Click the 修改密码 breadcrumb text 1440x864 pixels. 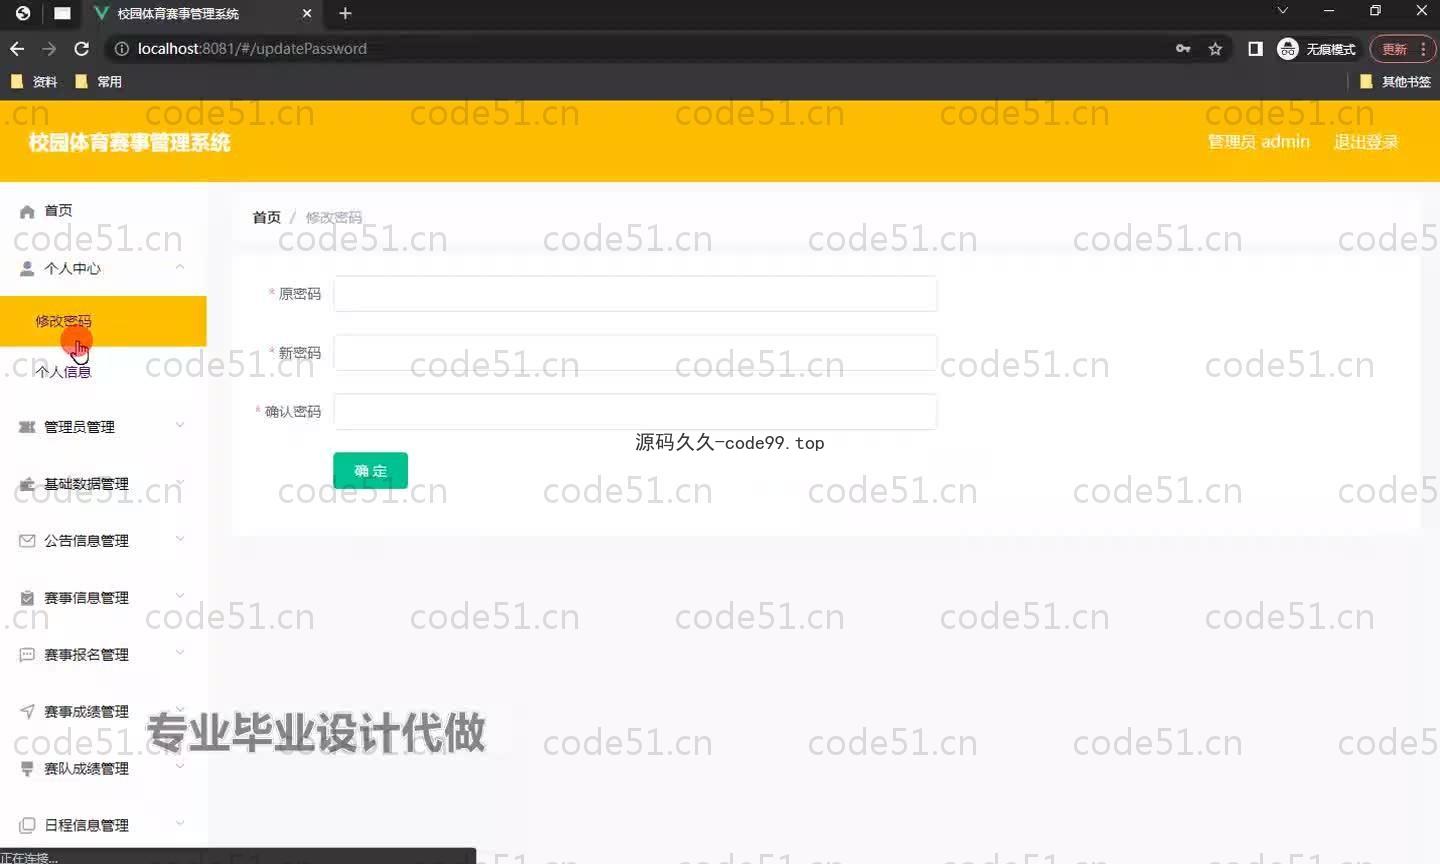334,217
